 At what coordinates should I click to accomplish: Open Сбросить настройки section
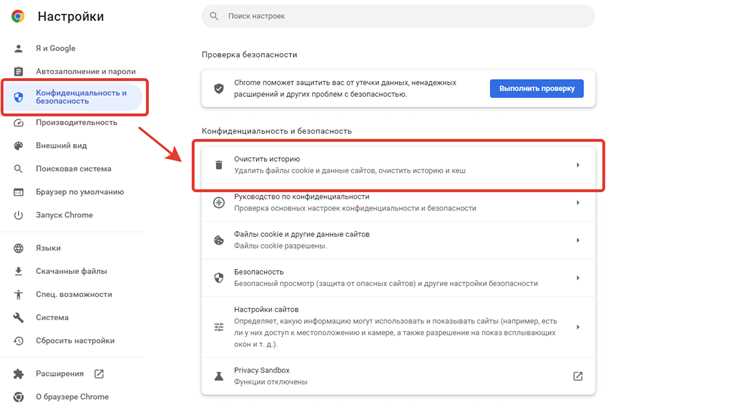tap(75, 341)
